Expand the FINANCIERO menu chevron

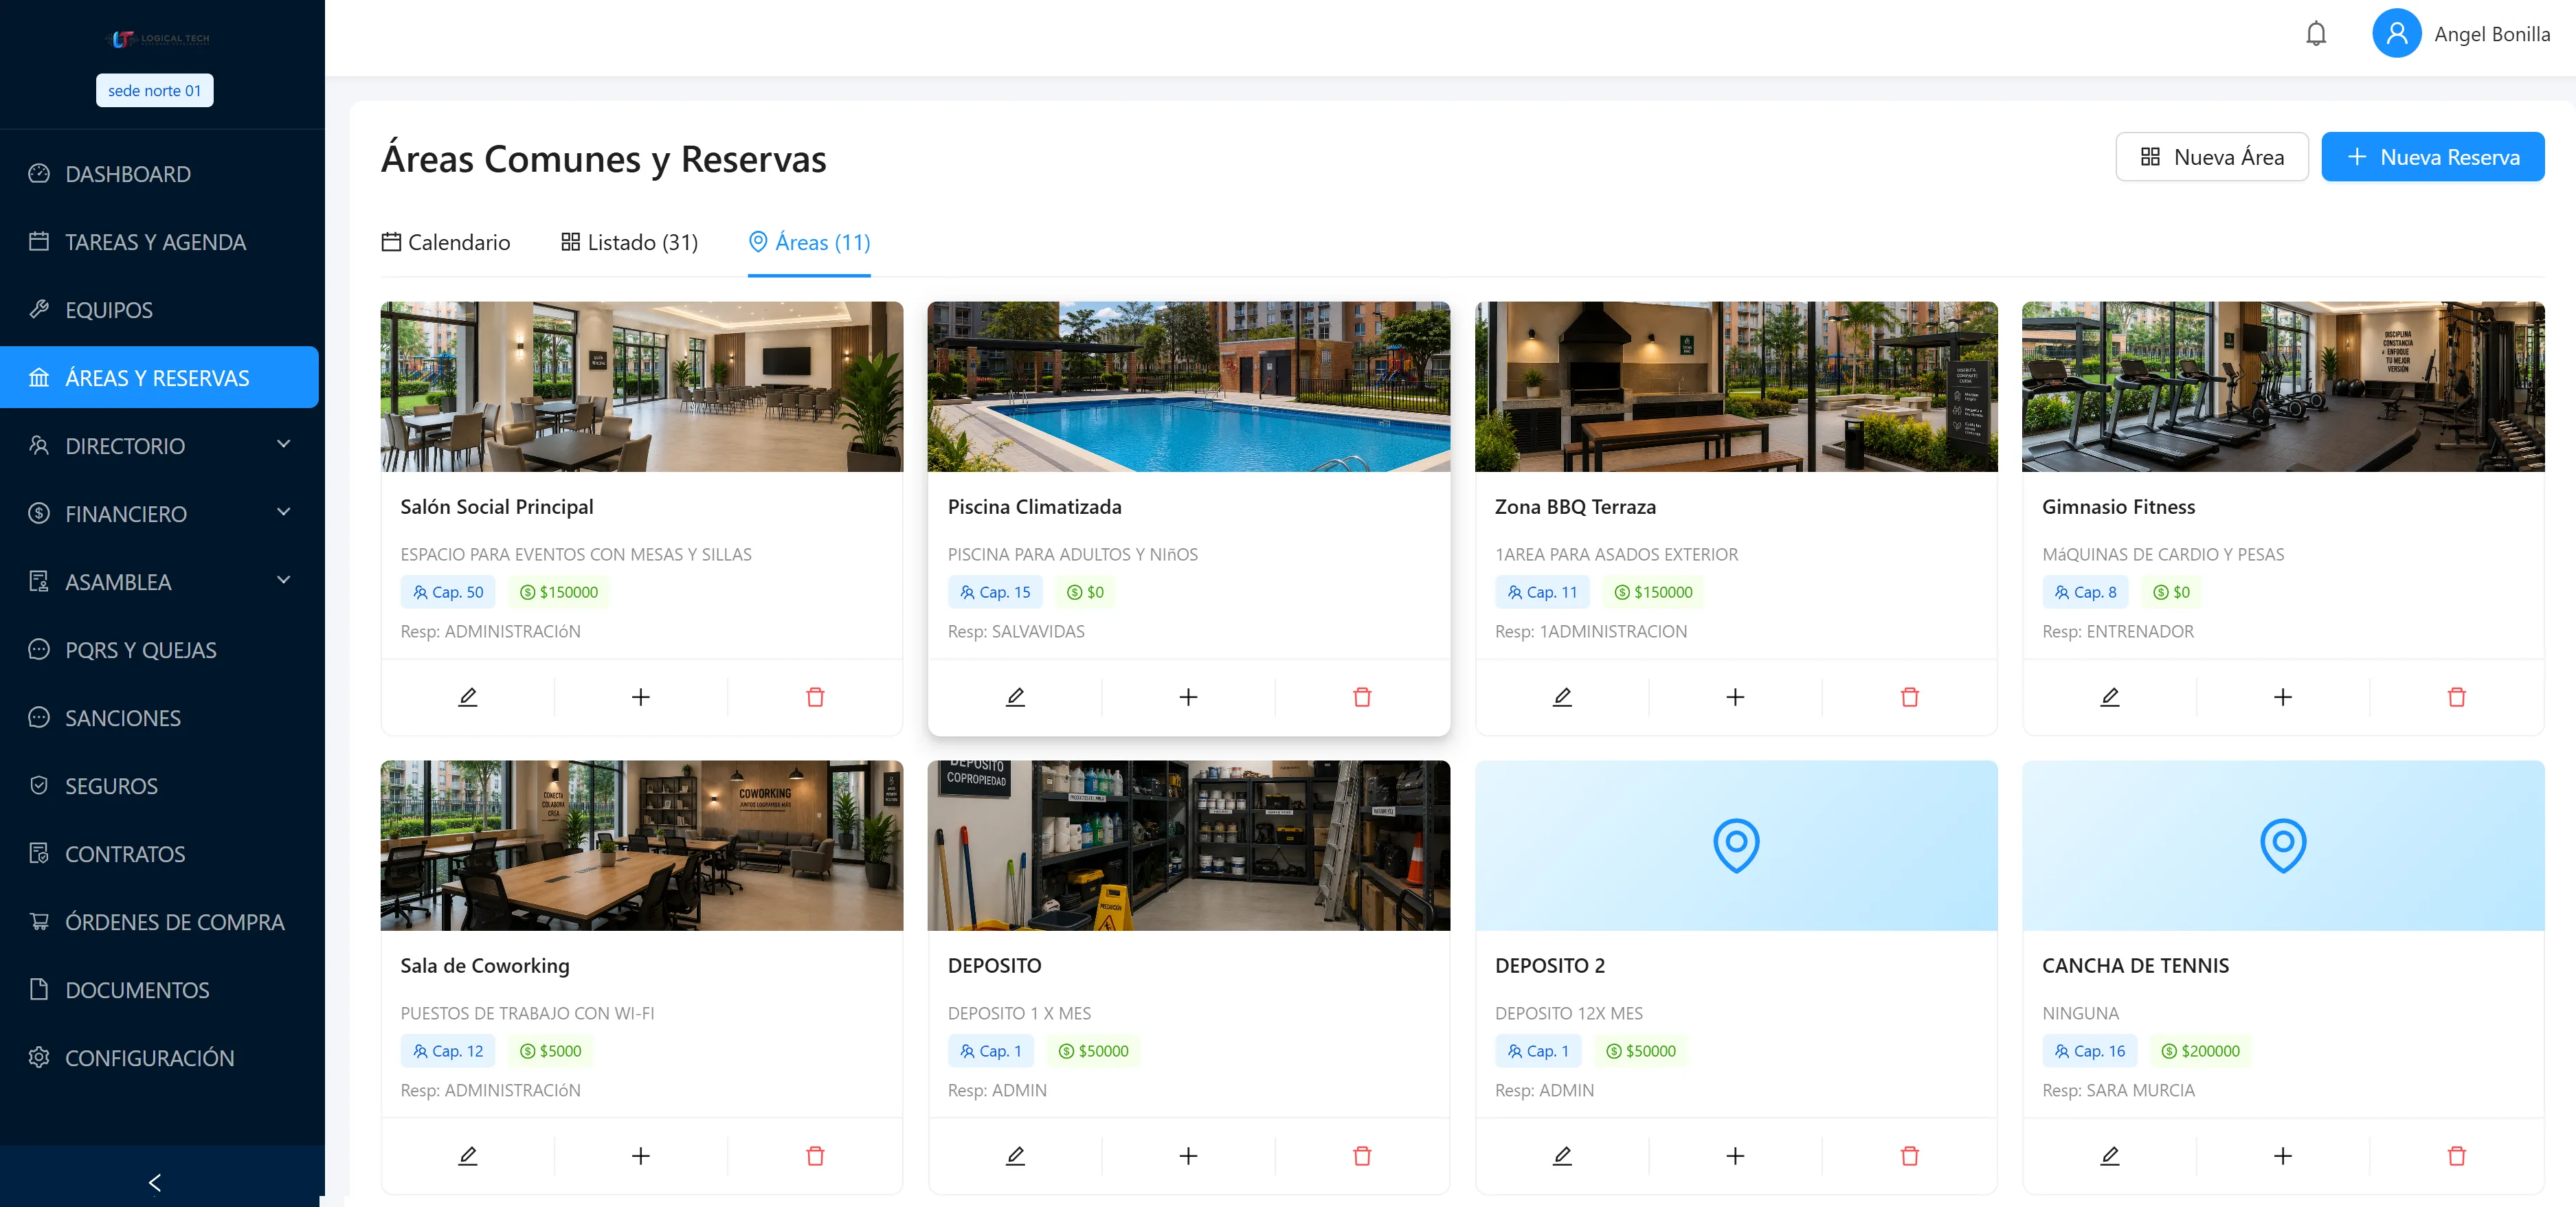coord(284,512)
